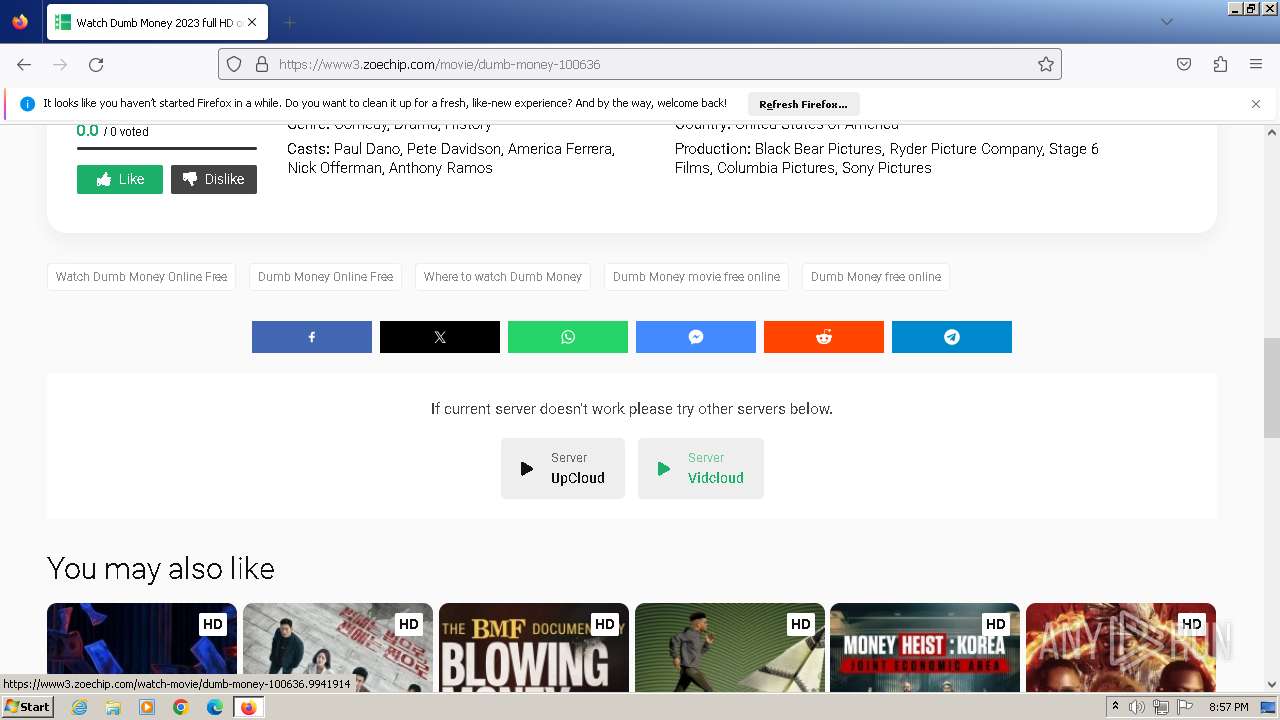
Task: Click the scrollbar up arrow
Action: click(x=1272, y=132)
